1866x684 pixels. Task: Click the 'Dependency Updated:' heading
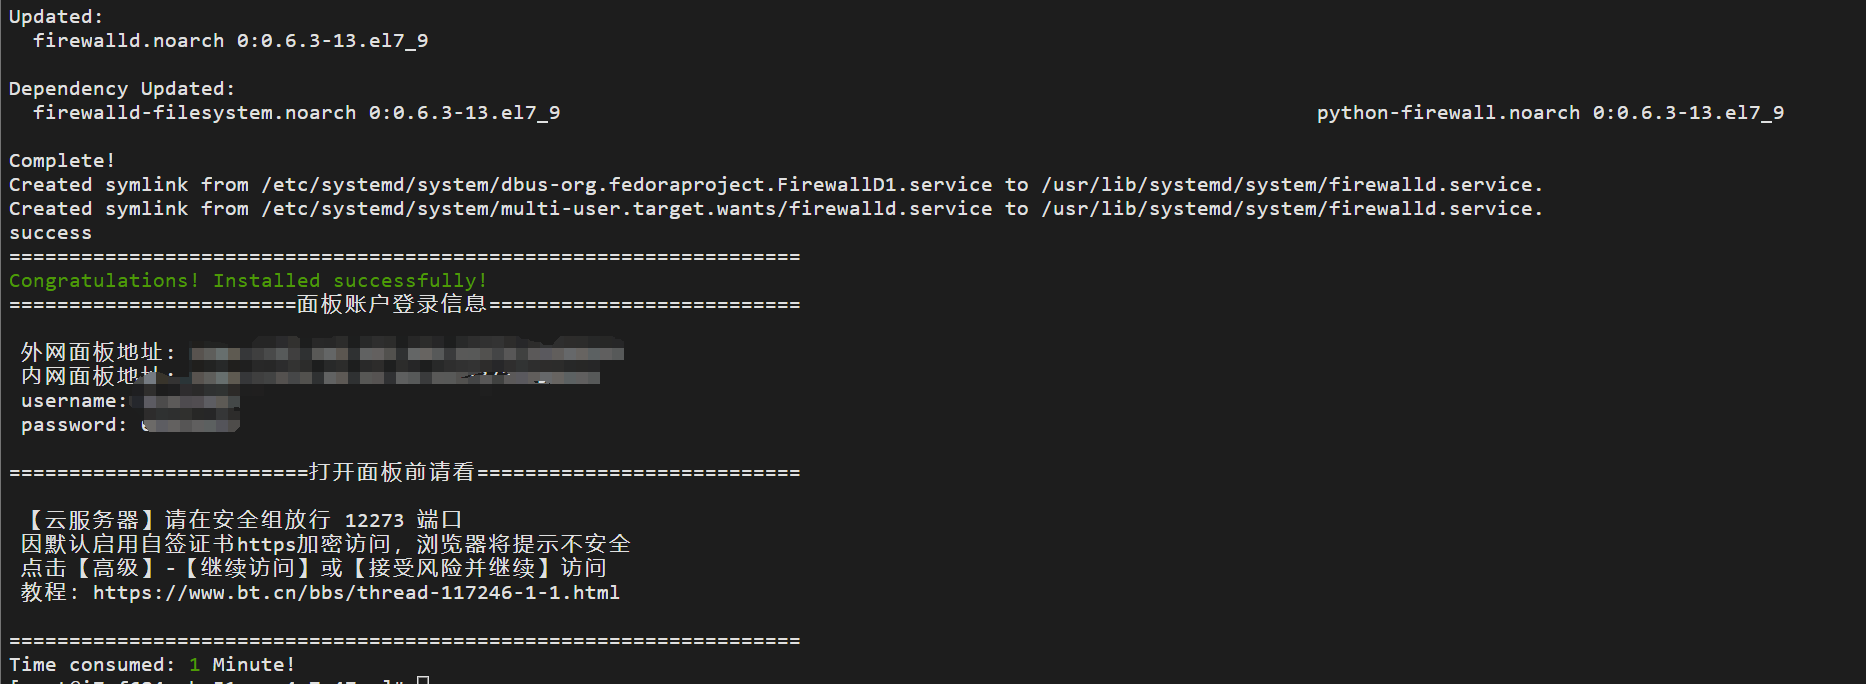(x=122, y=89)
